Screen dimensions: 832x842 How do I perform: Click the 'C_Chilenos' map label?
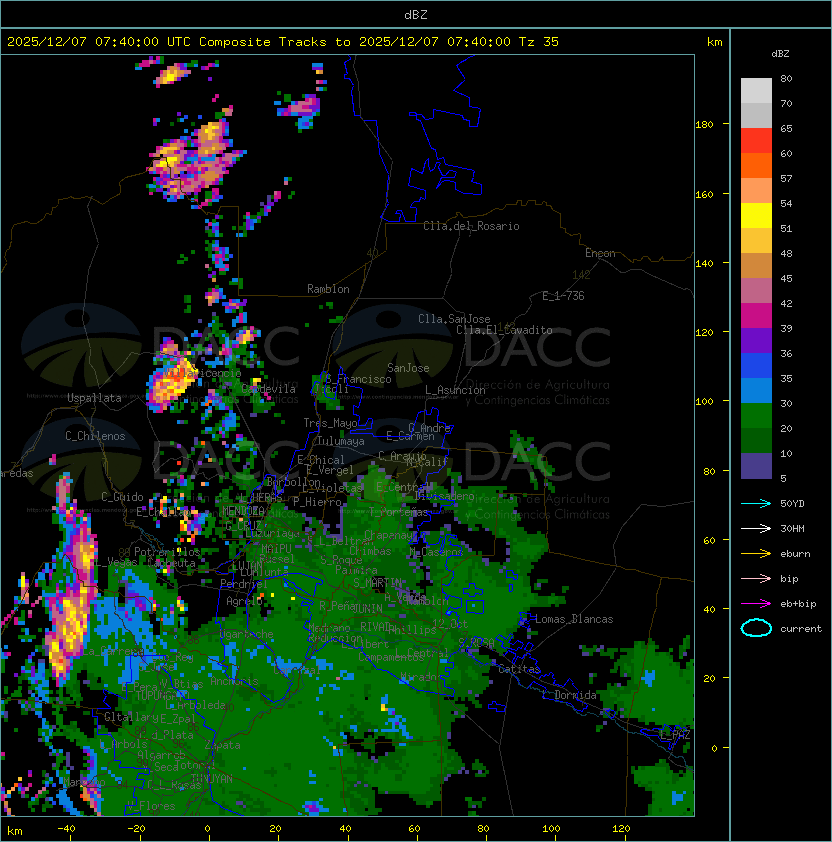[95, 436]
